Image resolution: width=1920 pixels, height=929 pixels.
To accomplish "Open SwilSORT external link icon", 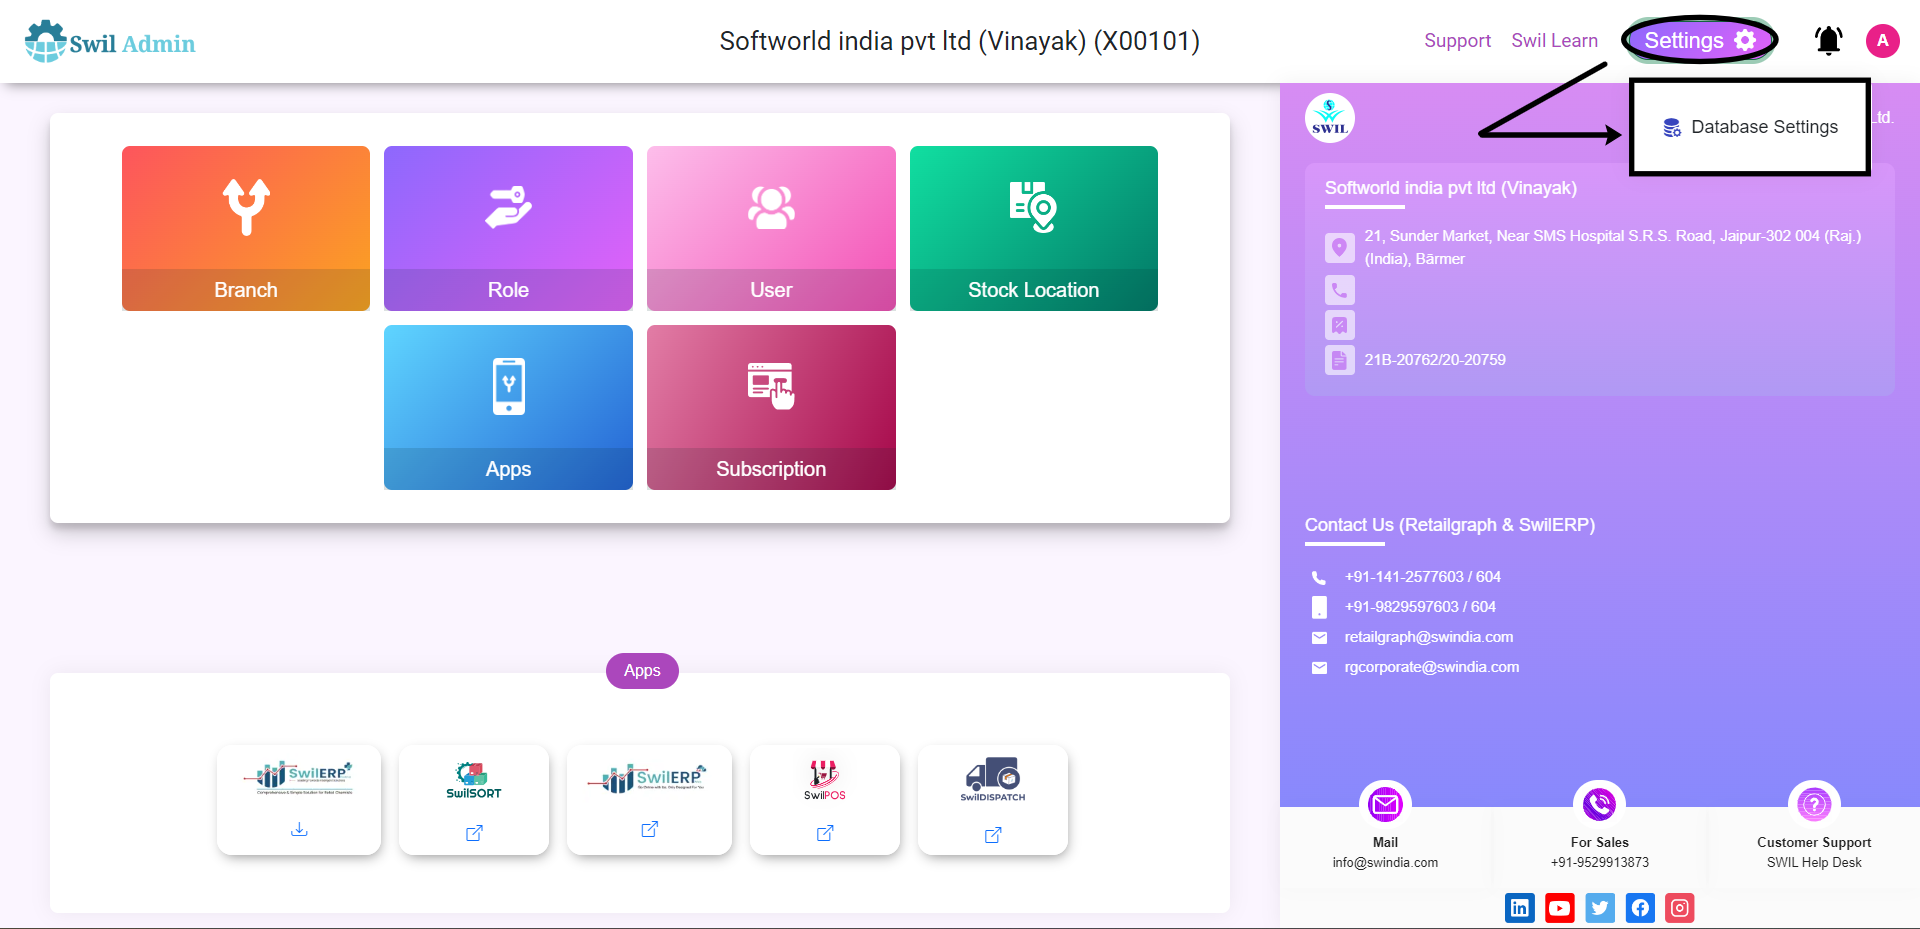I will [x=474, y=833].
